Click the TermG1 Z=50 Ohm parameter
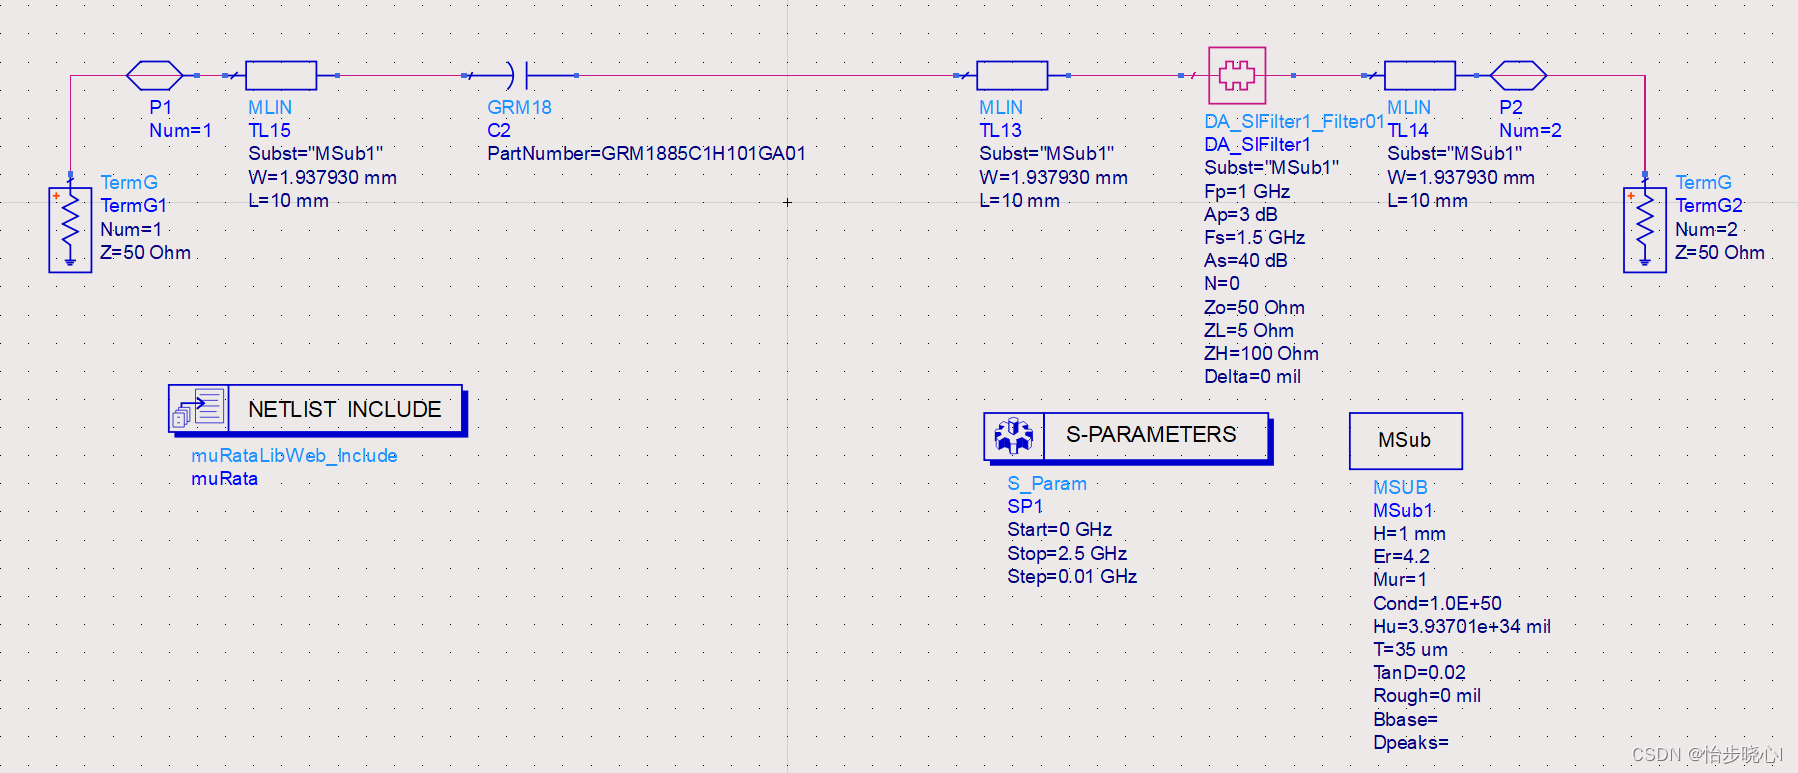Screen dimensions: 1798x773 tap(145, 252)
